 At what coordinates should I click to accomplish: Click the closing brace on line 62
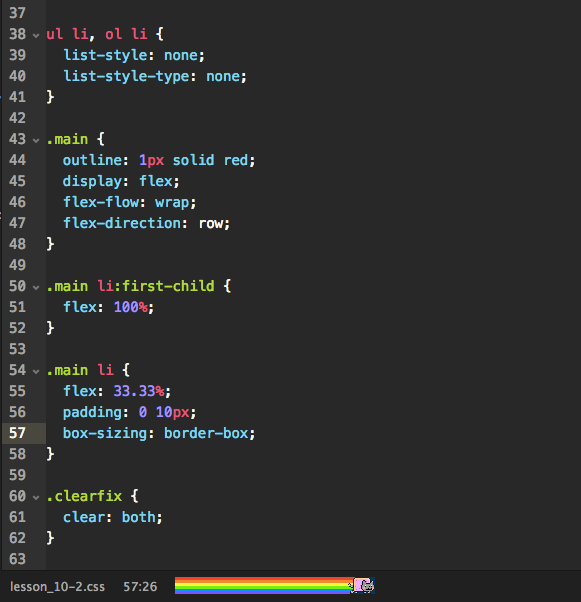50,538
